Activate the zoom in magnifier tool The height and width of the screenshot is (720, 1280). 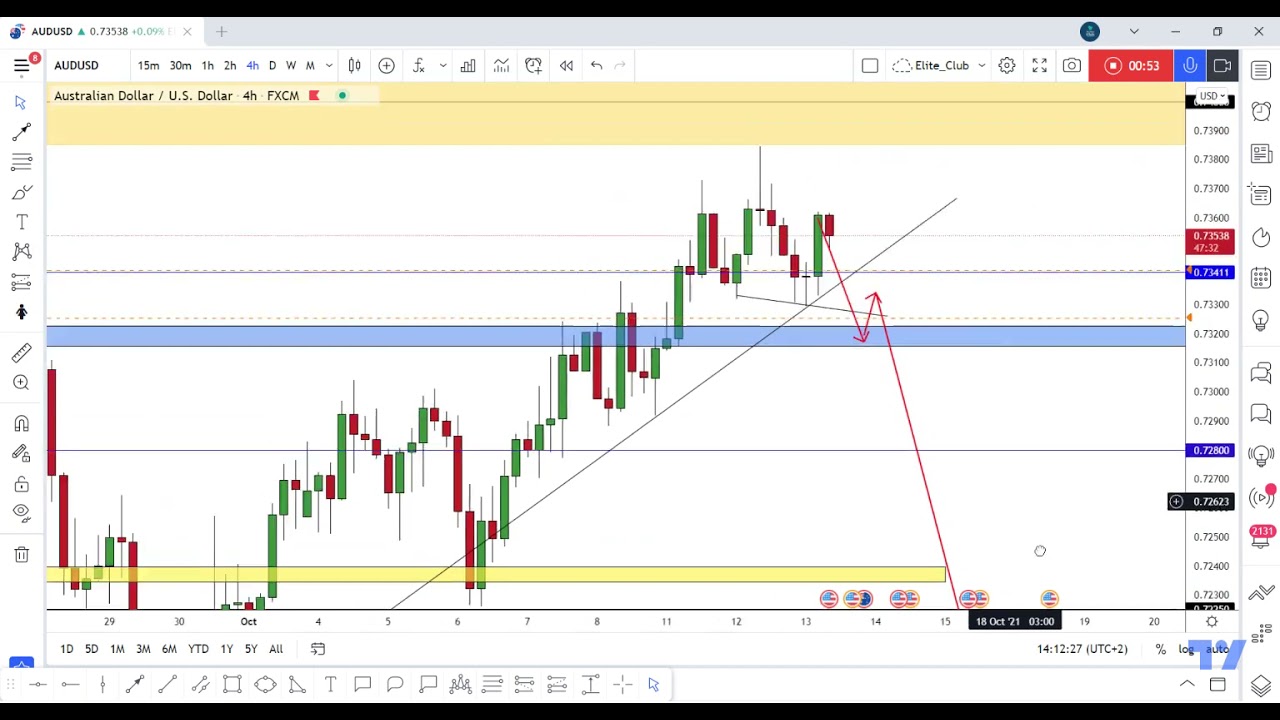[21, 382]
